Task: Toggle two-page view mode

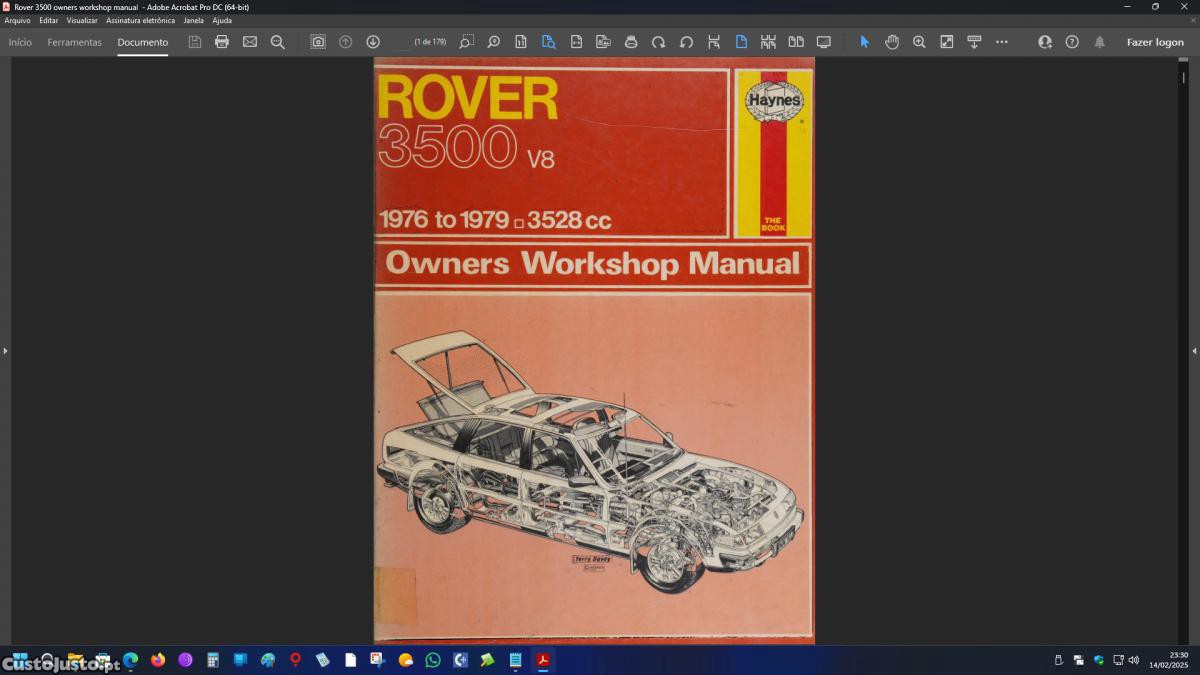Action: click(x=796, y=42)
